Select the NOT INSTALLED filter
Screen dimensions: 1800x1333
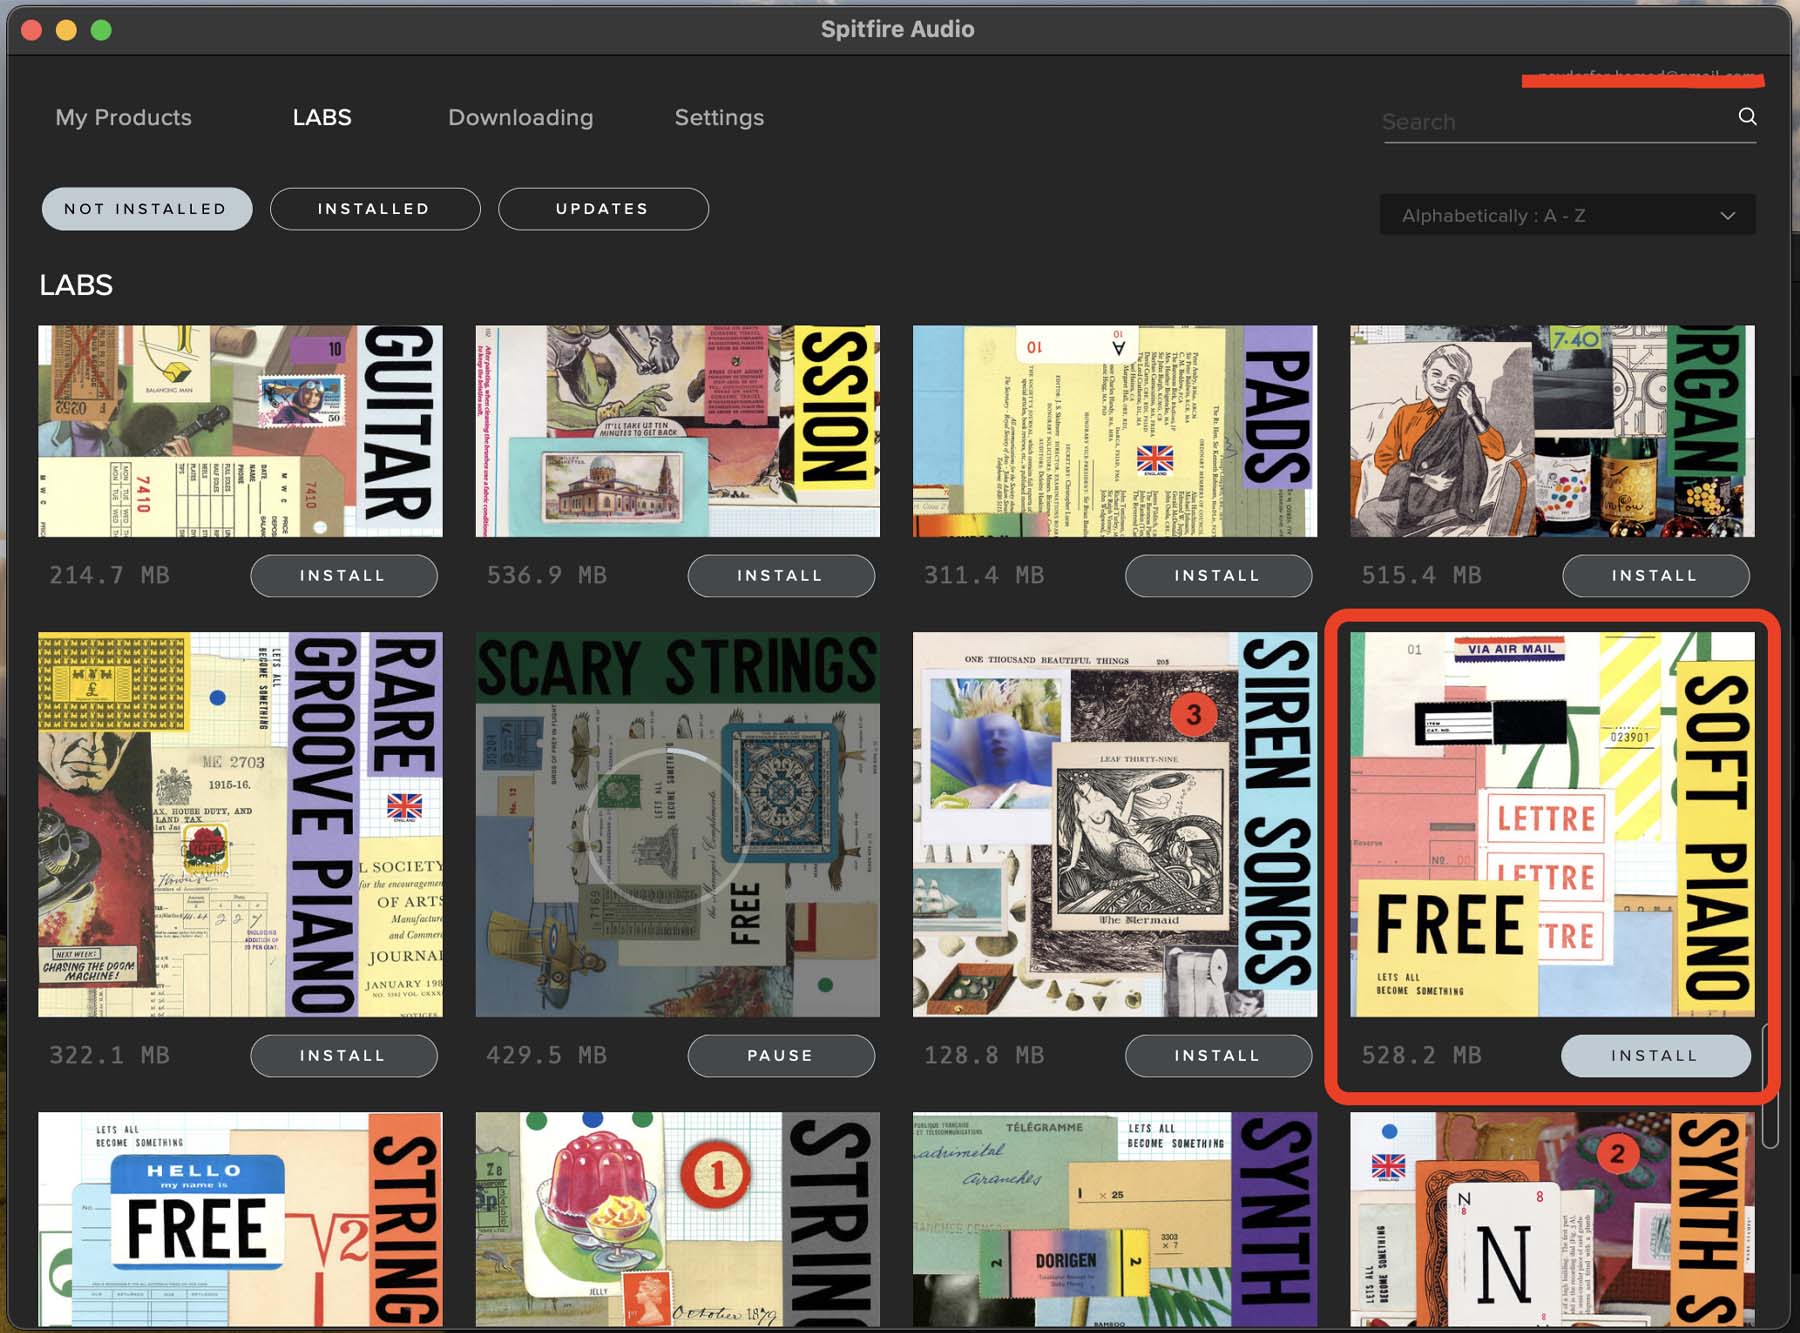147,209
